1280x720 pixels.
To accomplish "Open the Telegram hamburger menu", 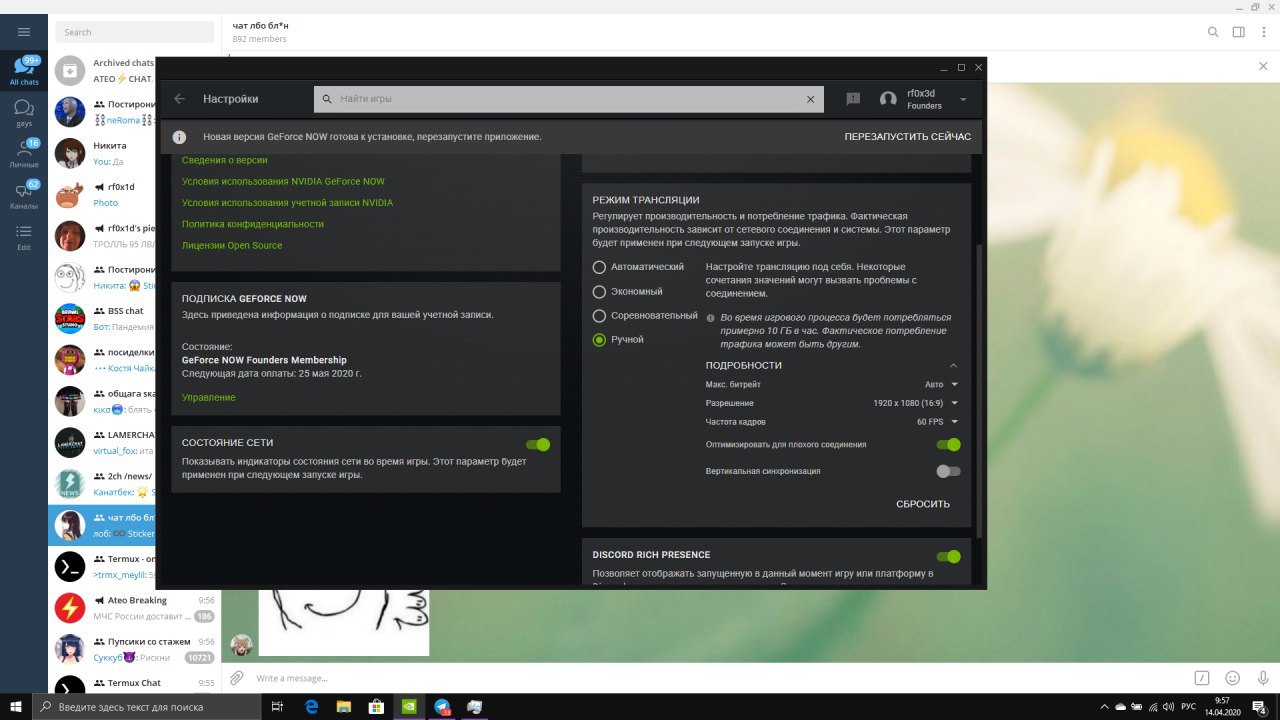I will [24, 32].
